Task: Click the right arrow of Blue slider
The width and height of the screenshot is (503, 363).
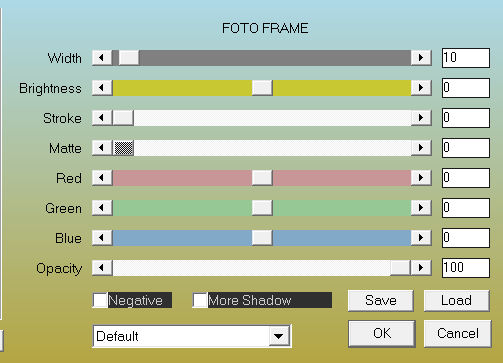Action: [x=421, y=238]
